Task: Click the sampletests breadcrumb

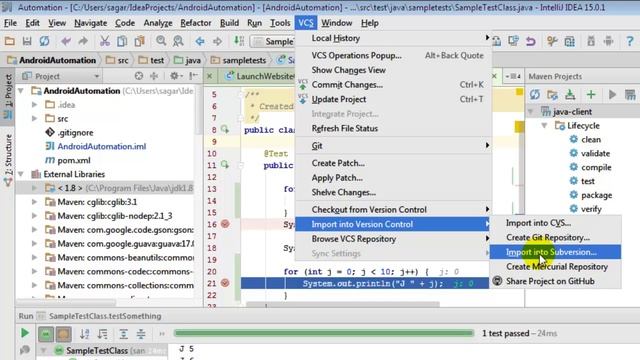Action: (x=238, y=60)
